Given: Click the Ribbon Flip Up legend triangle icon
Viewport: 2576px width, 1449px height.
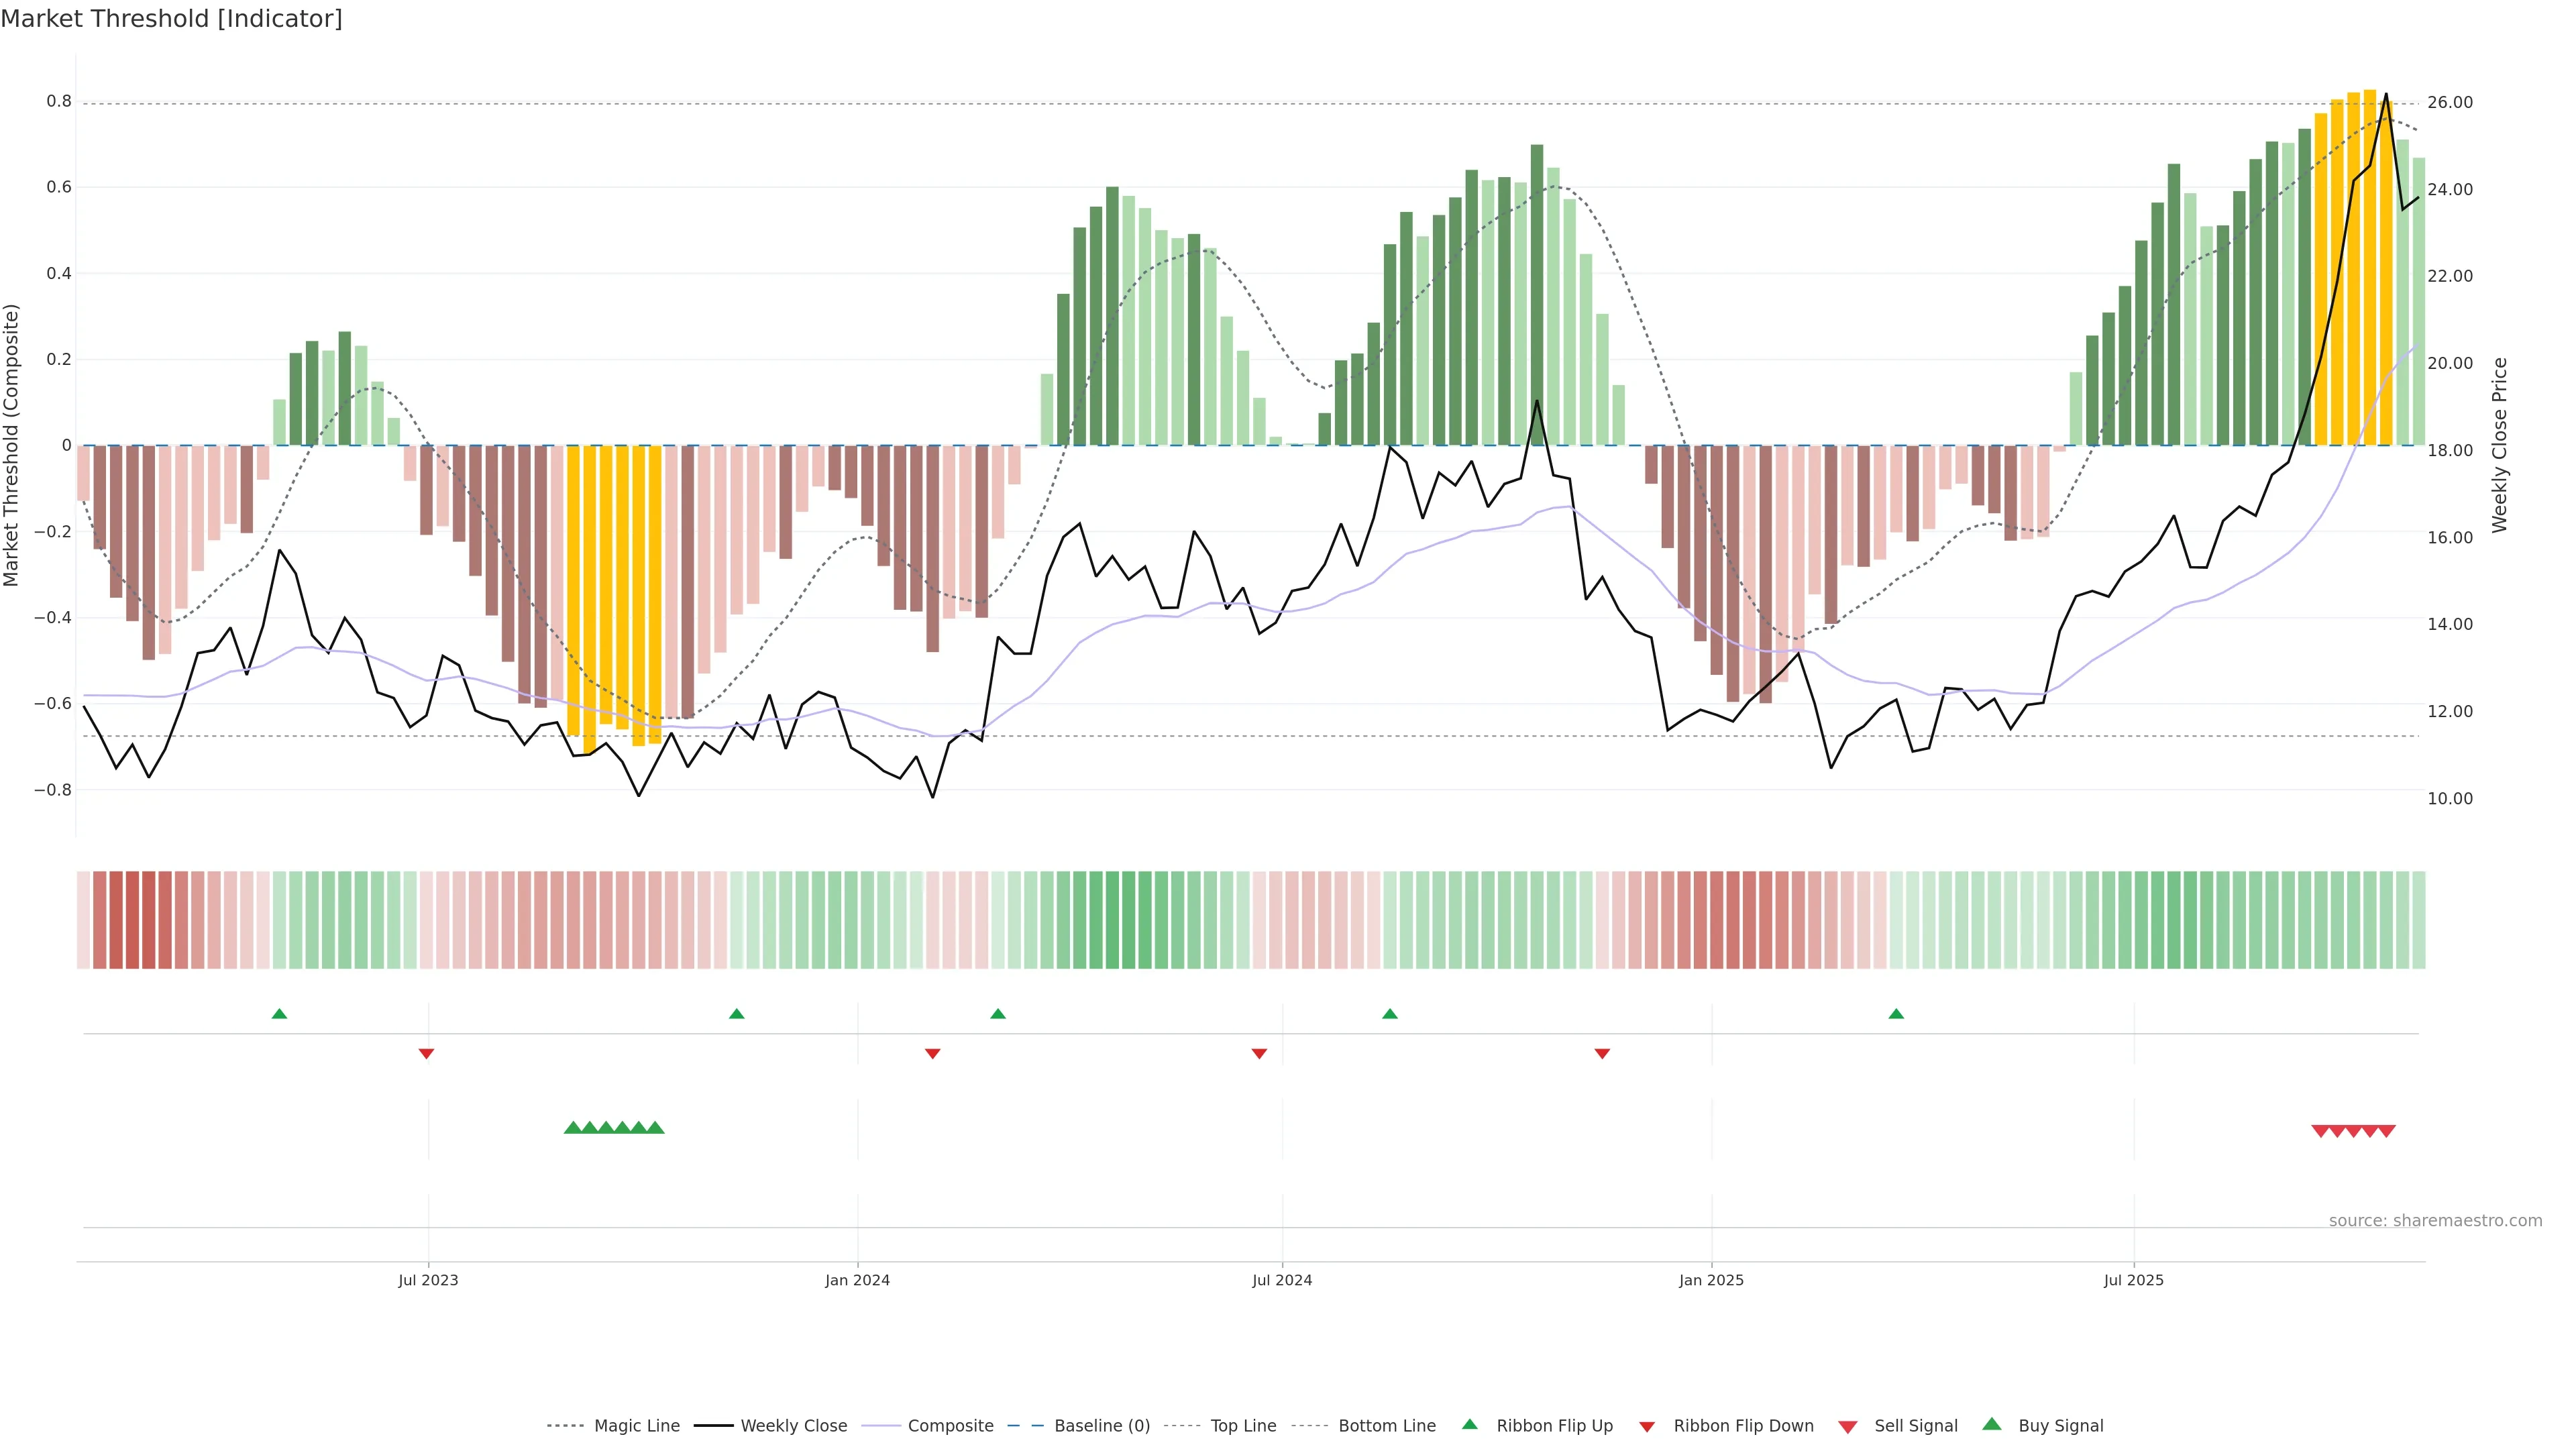Looking at the screenshot, I should point(1469,1424).
